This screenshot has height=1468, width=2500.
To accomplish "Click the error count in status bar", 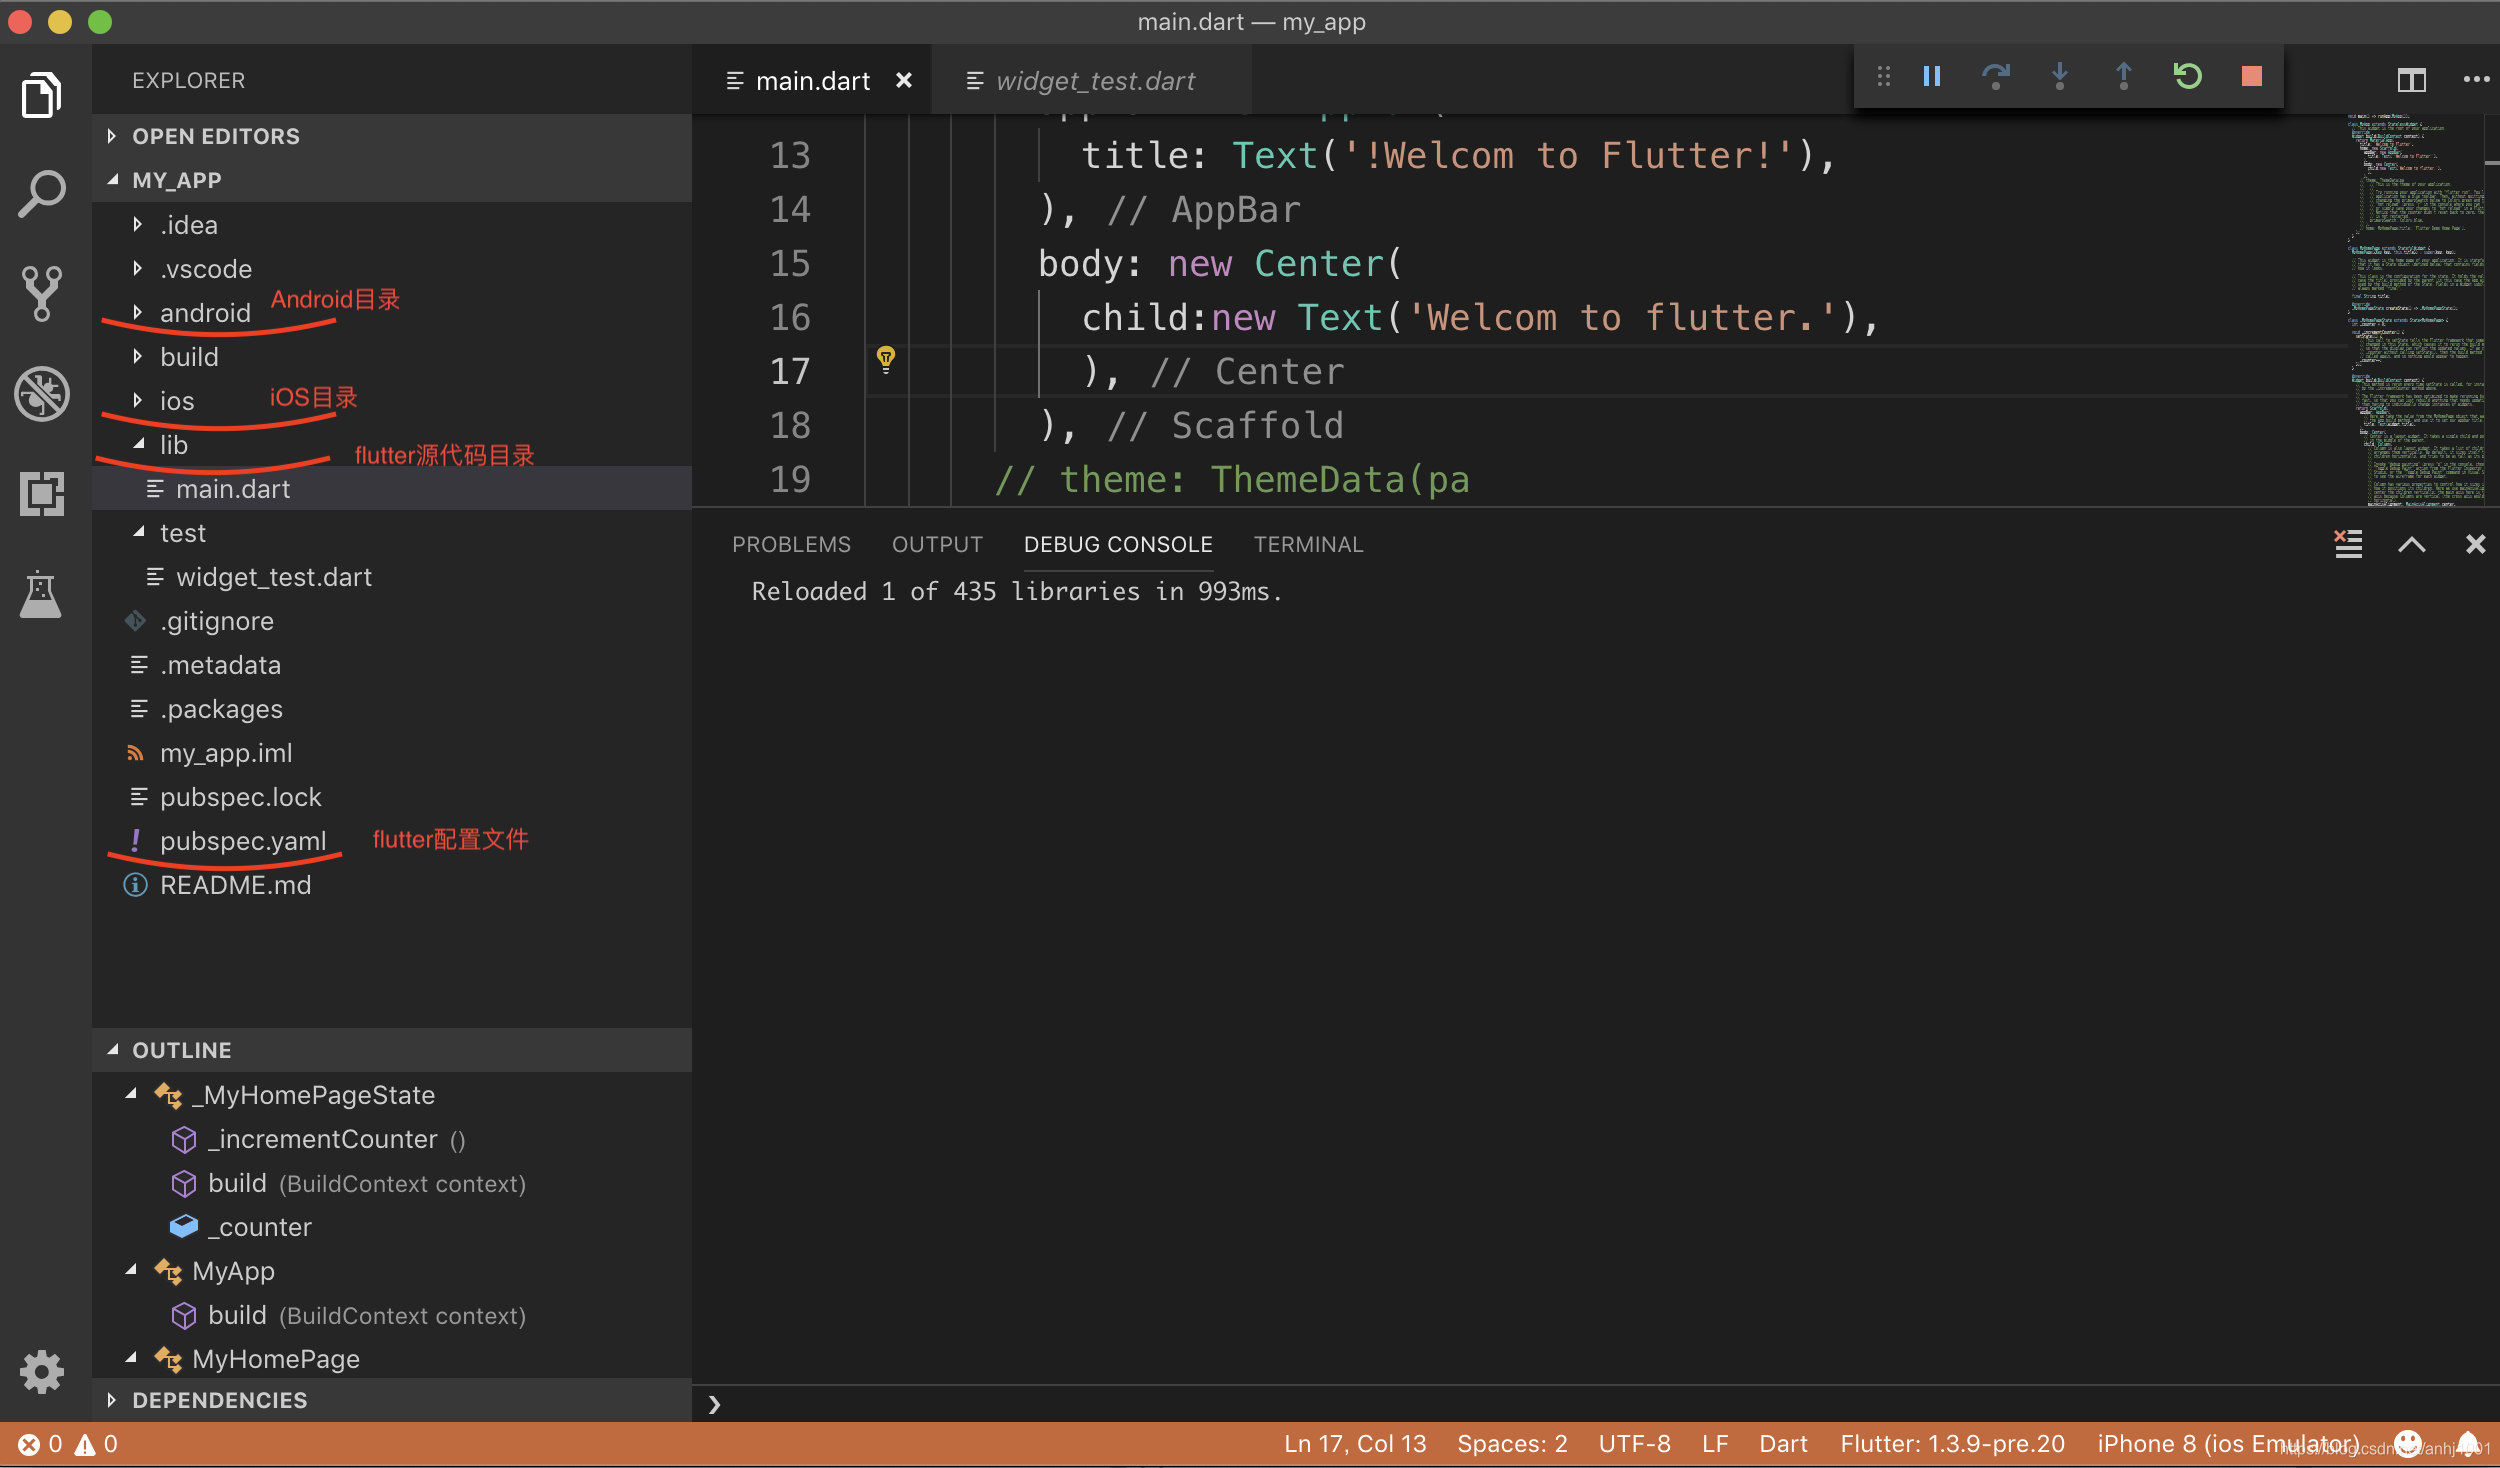I will (41, 1444).
